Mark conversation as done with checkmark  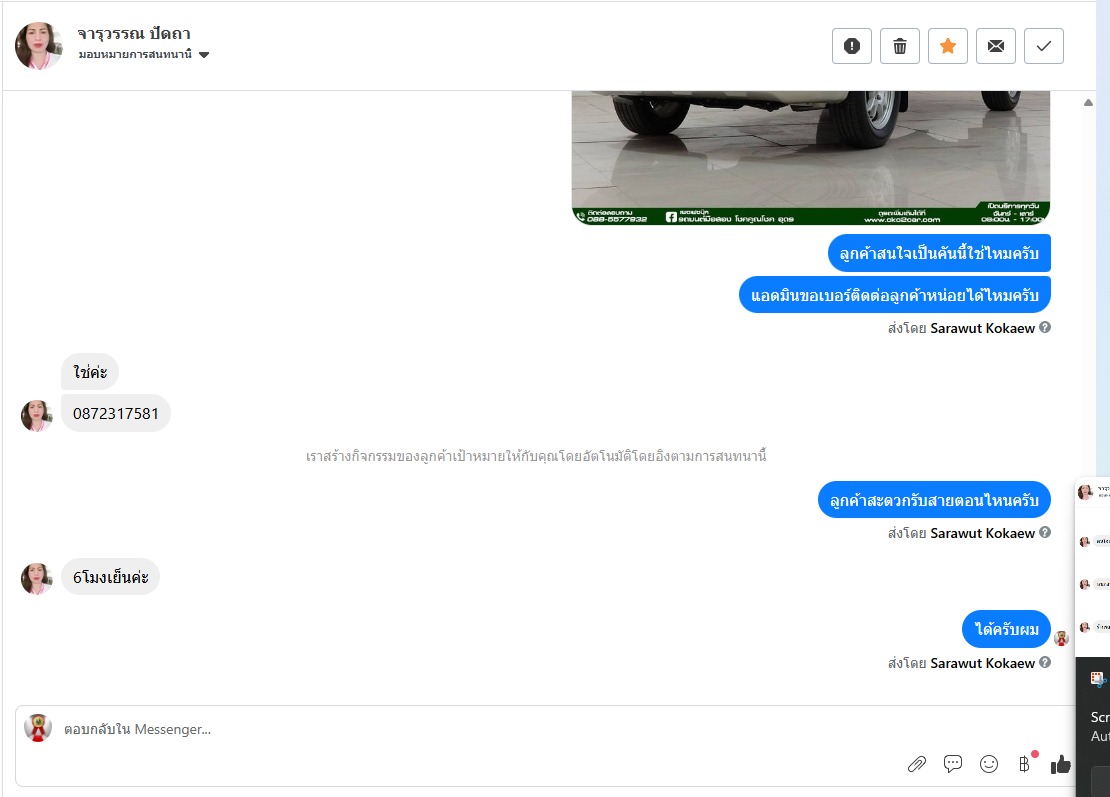coord(1044,46)
